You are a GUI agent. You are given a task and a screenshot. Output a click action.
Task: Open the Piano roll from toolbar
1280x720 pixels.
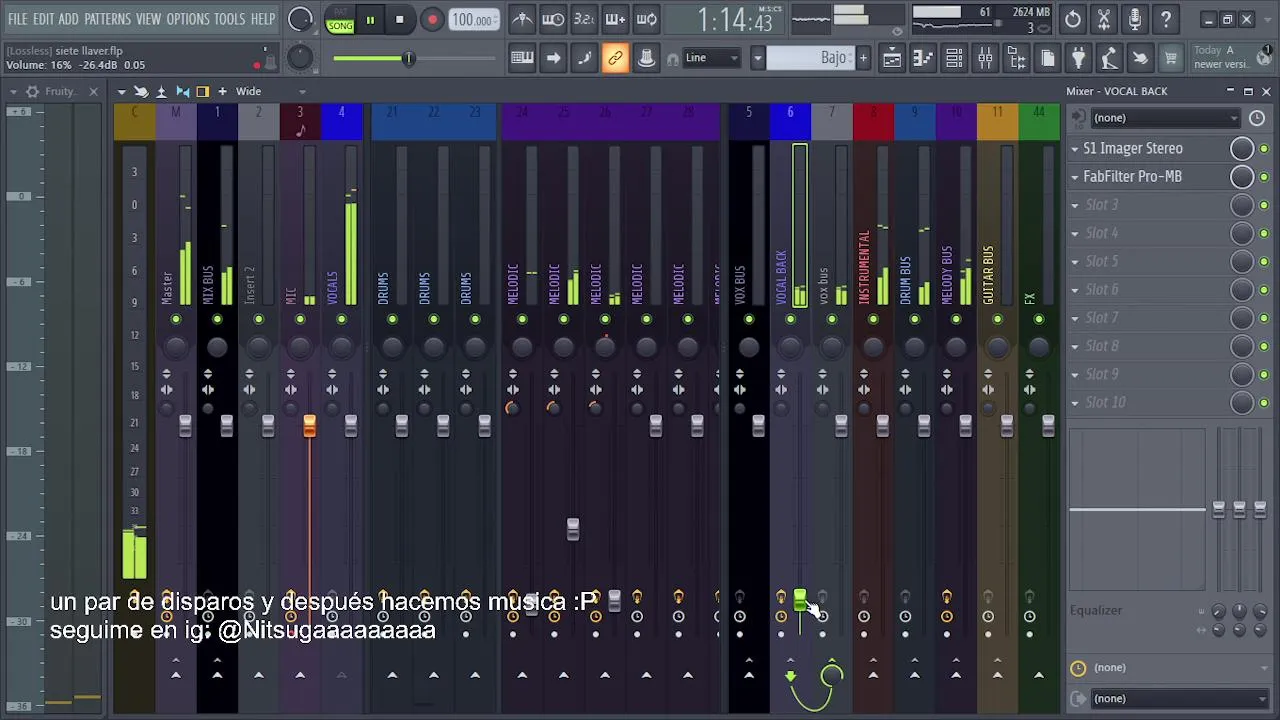923,59
